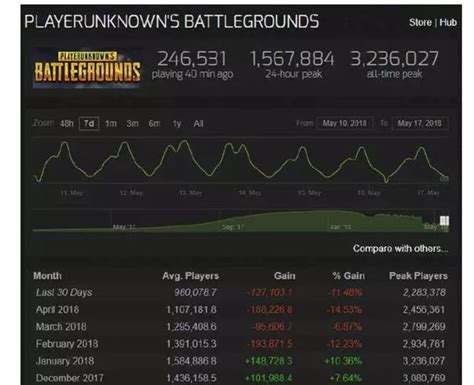
Task: Click the -14.53% gain value
Action: point(344,310)
